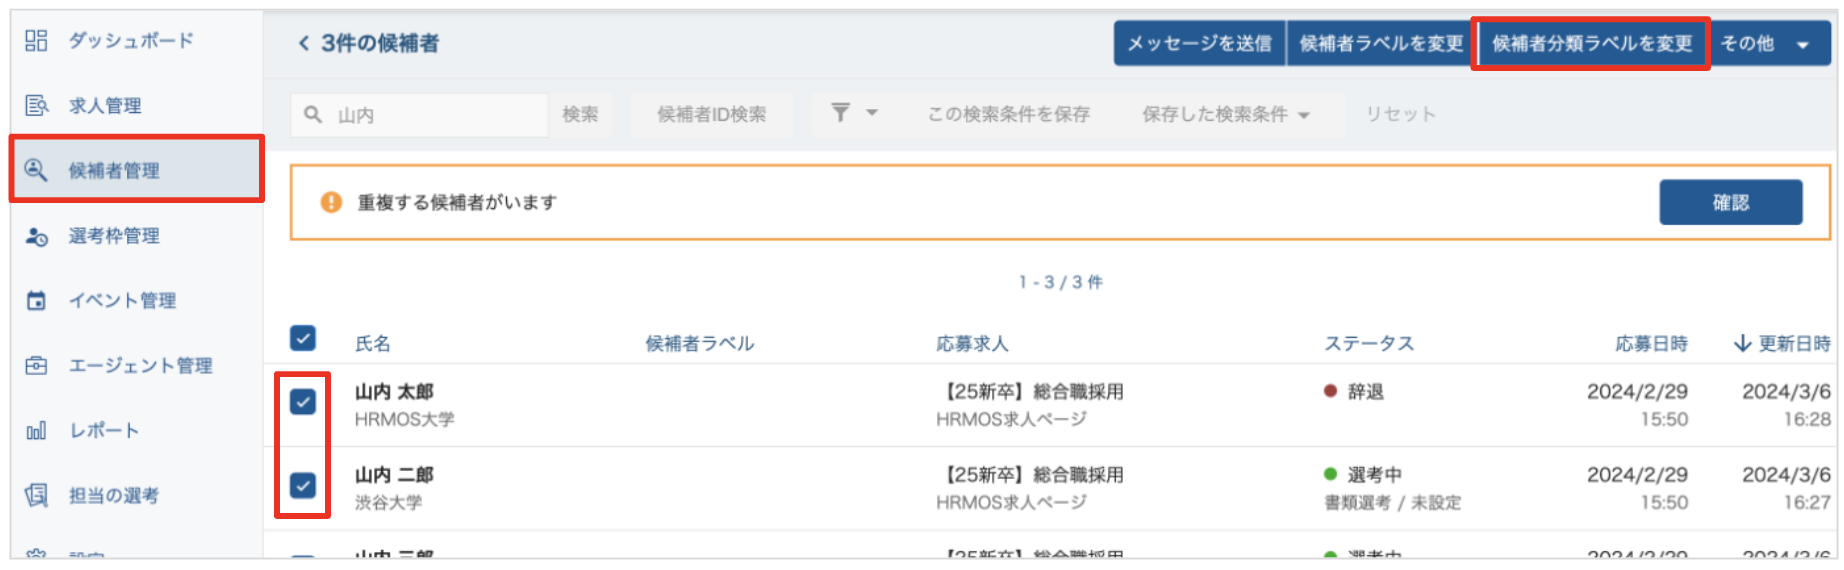Image resolution: width=1844 pixels, height=570 pixels.
Task: Open the その他 dropdown menu
Action: click(x=1765, y=44)
